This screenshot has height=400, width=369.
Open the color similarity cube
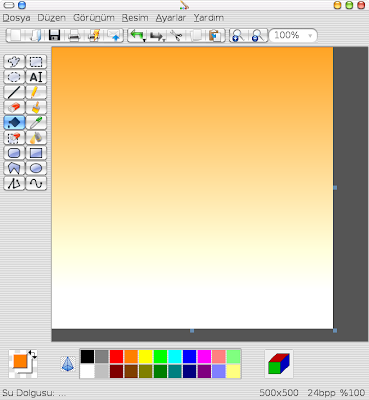click(279, 364)
